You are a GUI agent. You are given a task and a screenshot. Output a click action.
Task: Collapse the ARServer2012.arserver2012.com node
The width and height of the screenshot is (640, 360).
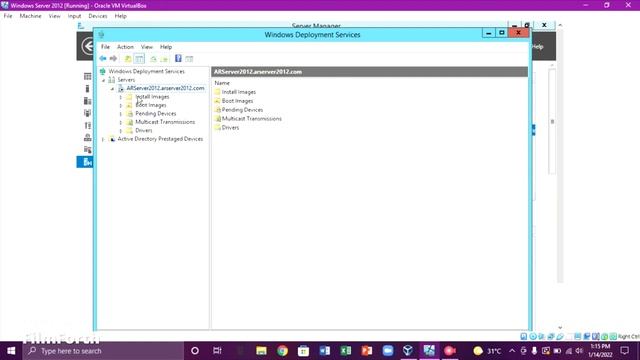[x=113, y=89]
